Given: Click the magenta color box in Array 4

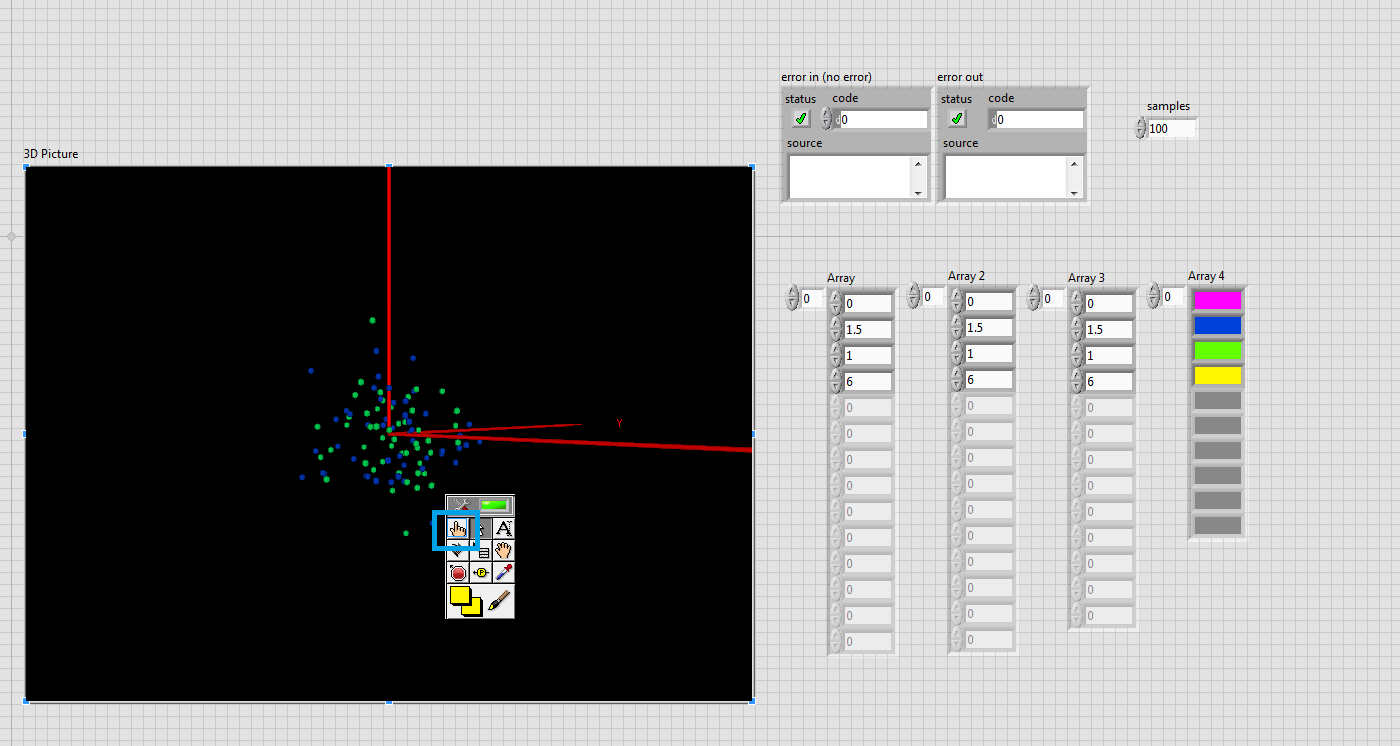Looking at the screenshot, I should [1217, 300].
